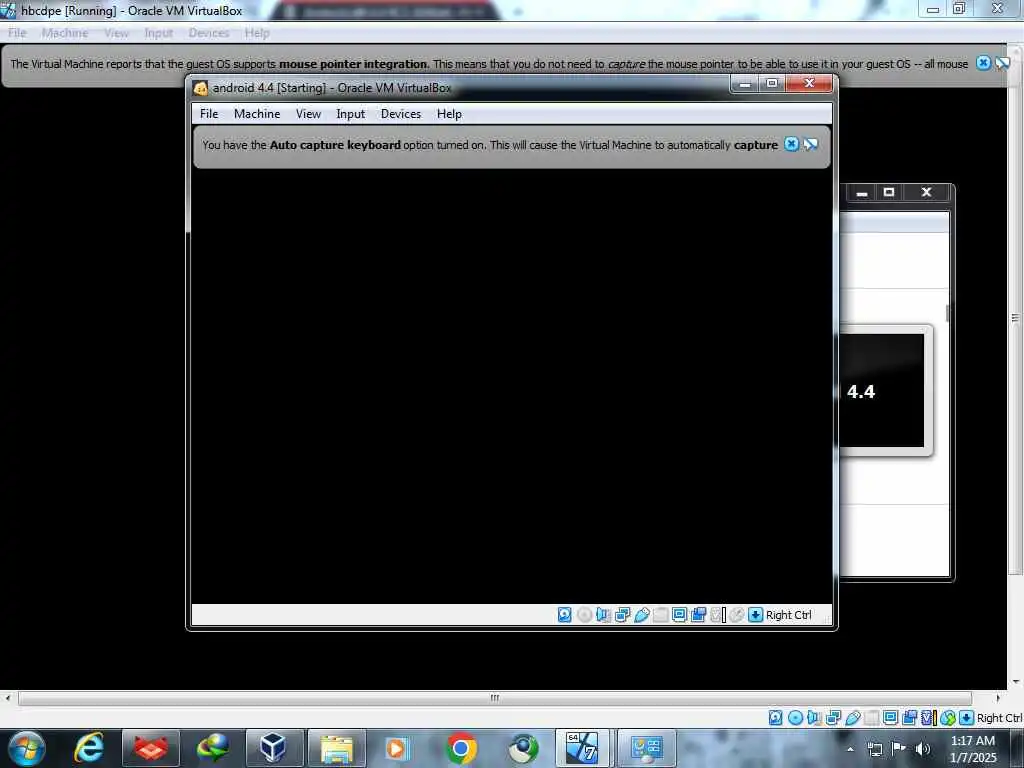Dismiss the mouse pointer integration notification
The width and height of the screenshot is (1024, 768).
coord(983,63)
